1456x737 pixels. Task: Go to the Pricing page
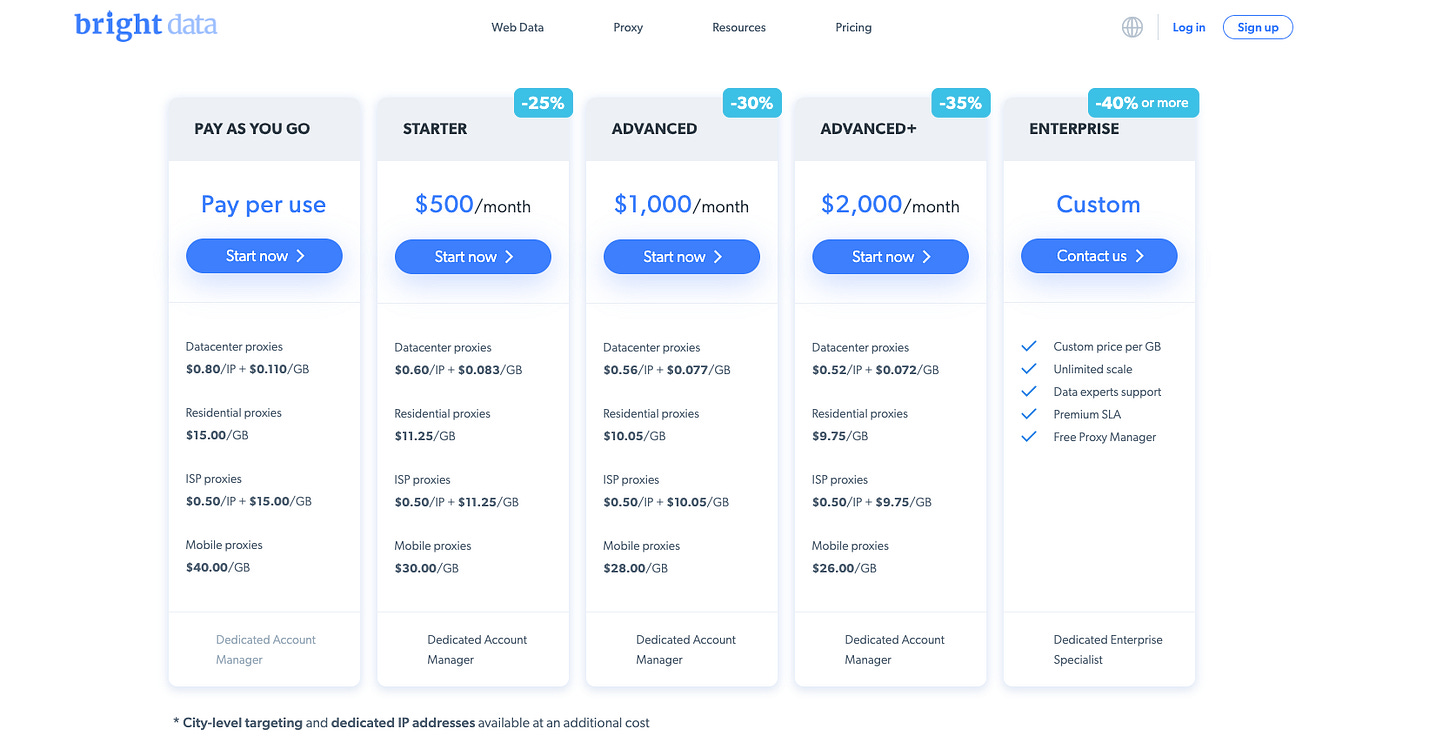853,27
